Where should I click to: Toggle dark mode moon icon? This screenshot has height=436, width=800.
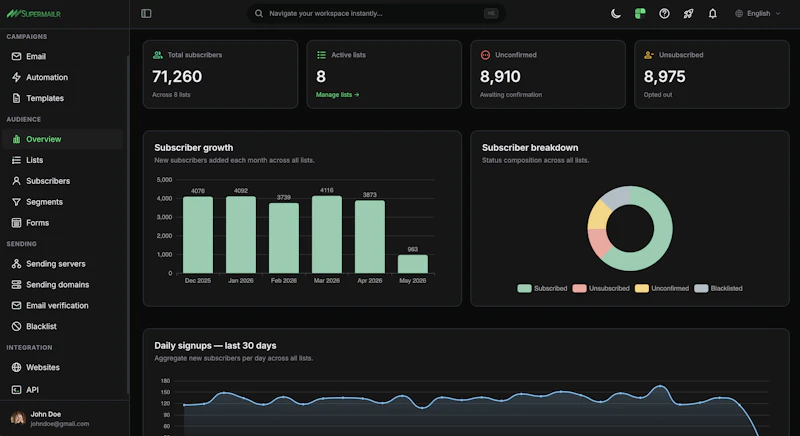pyautogui.click(x=616, y=13)
